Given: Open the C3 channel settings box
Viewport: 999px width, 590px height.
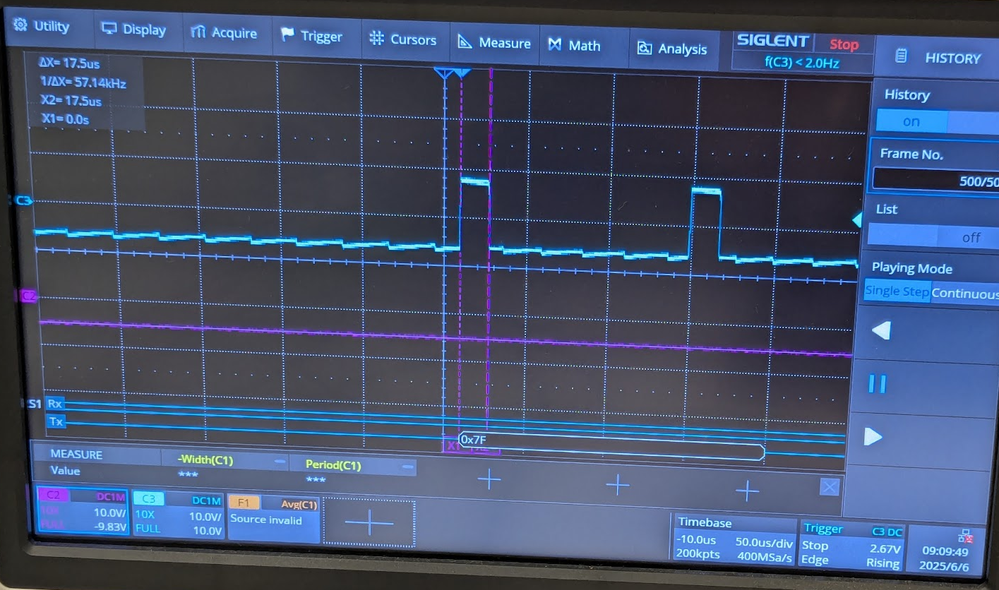Looking at the screenshot, I should click(x=178, y=515).
